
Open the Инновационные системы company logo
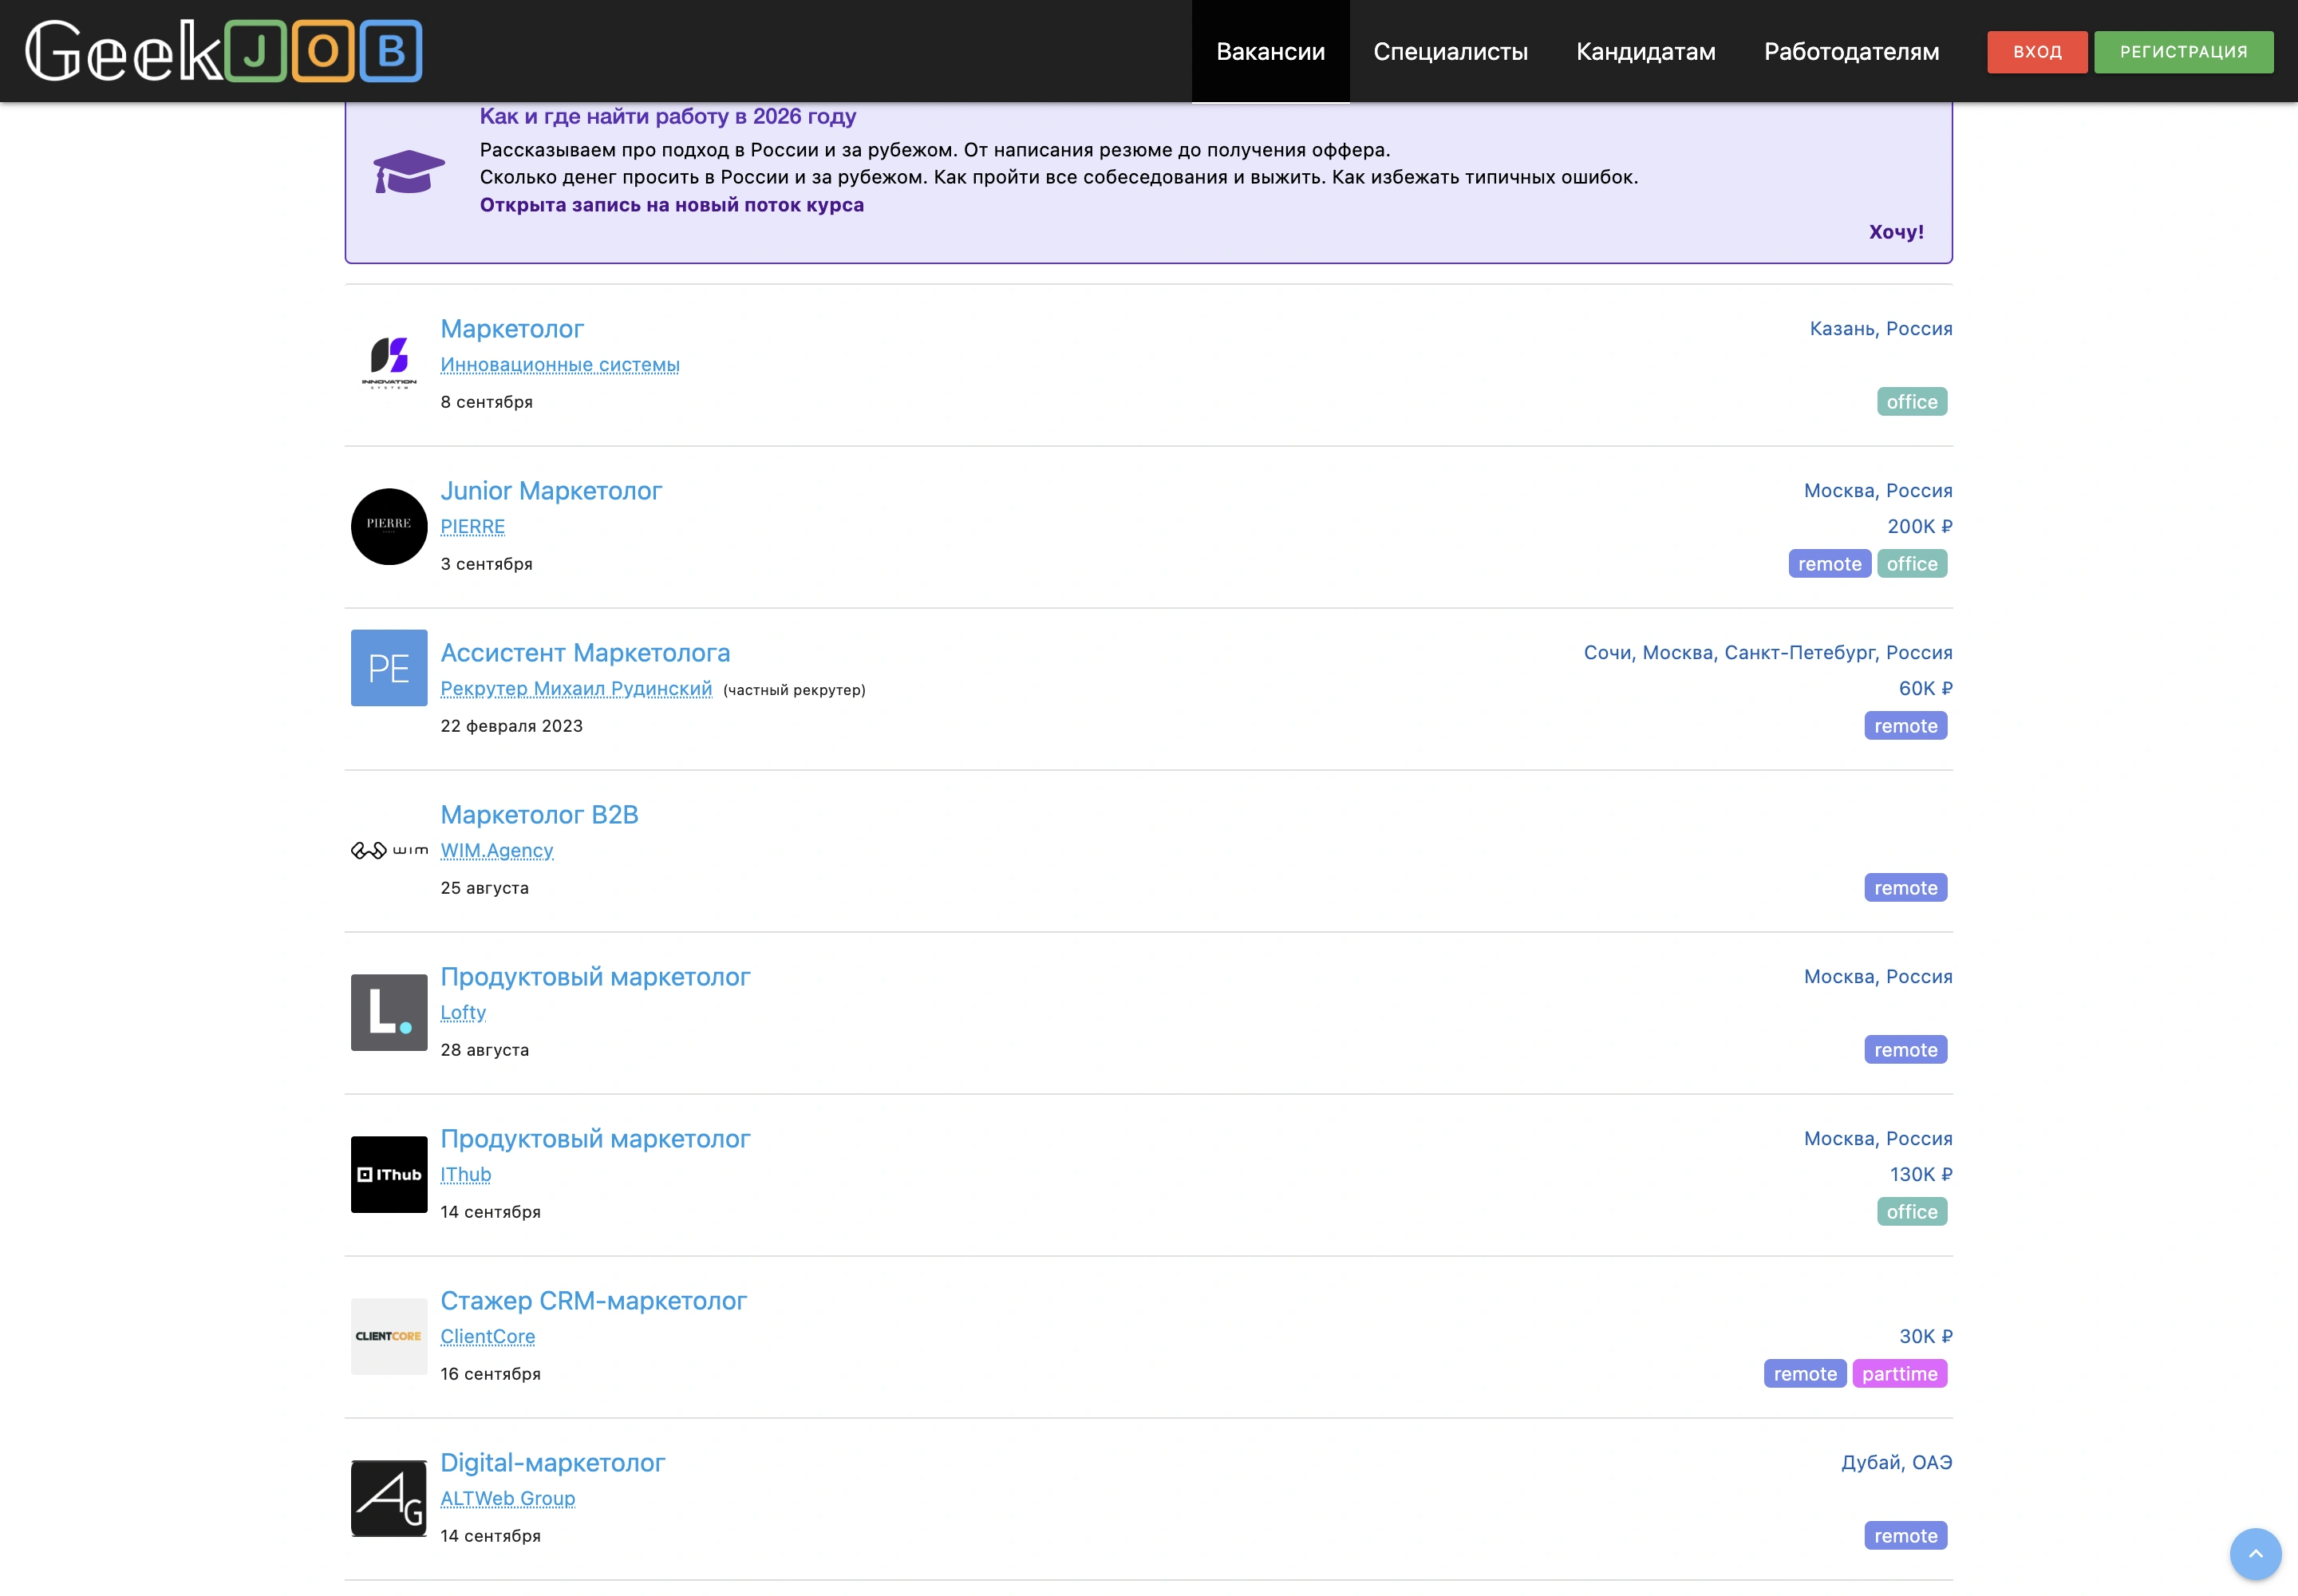pos(389,364)
